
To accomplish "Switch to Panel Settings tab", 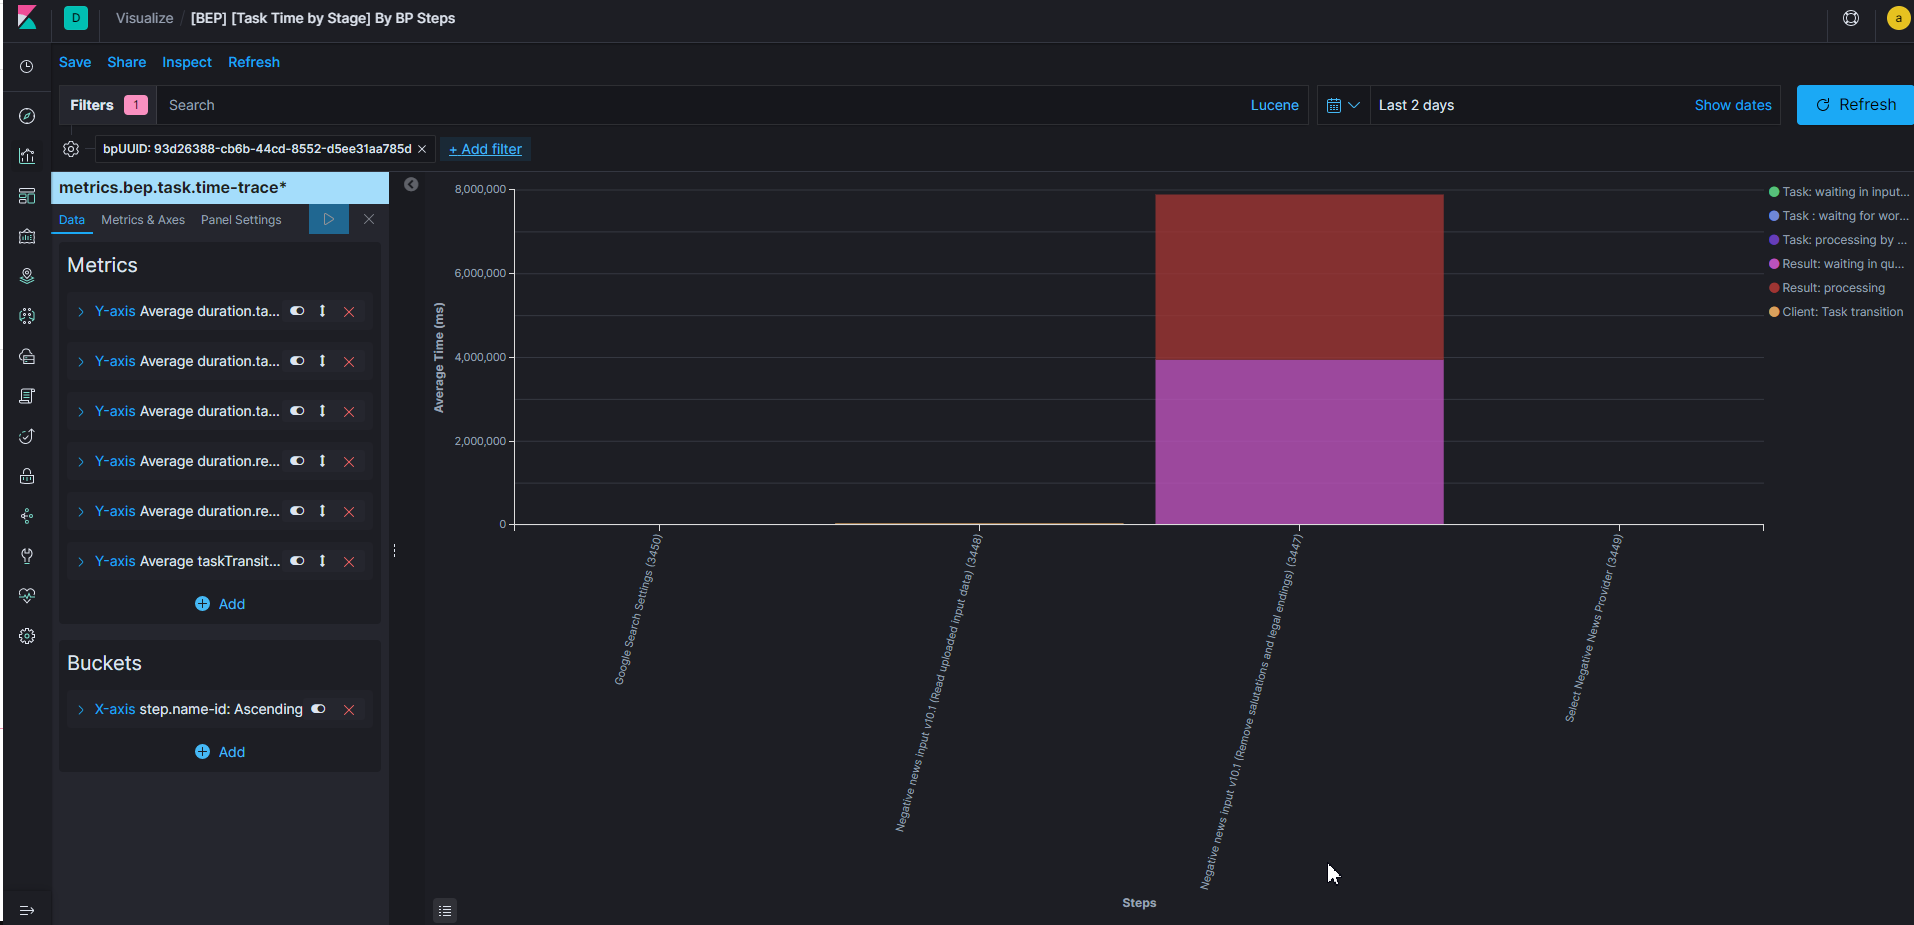I will click(241, 220).
